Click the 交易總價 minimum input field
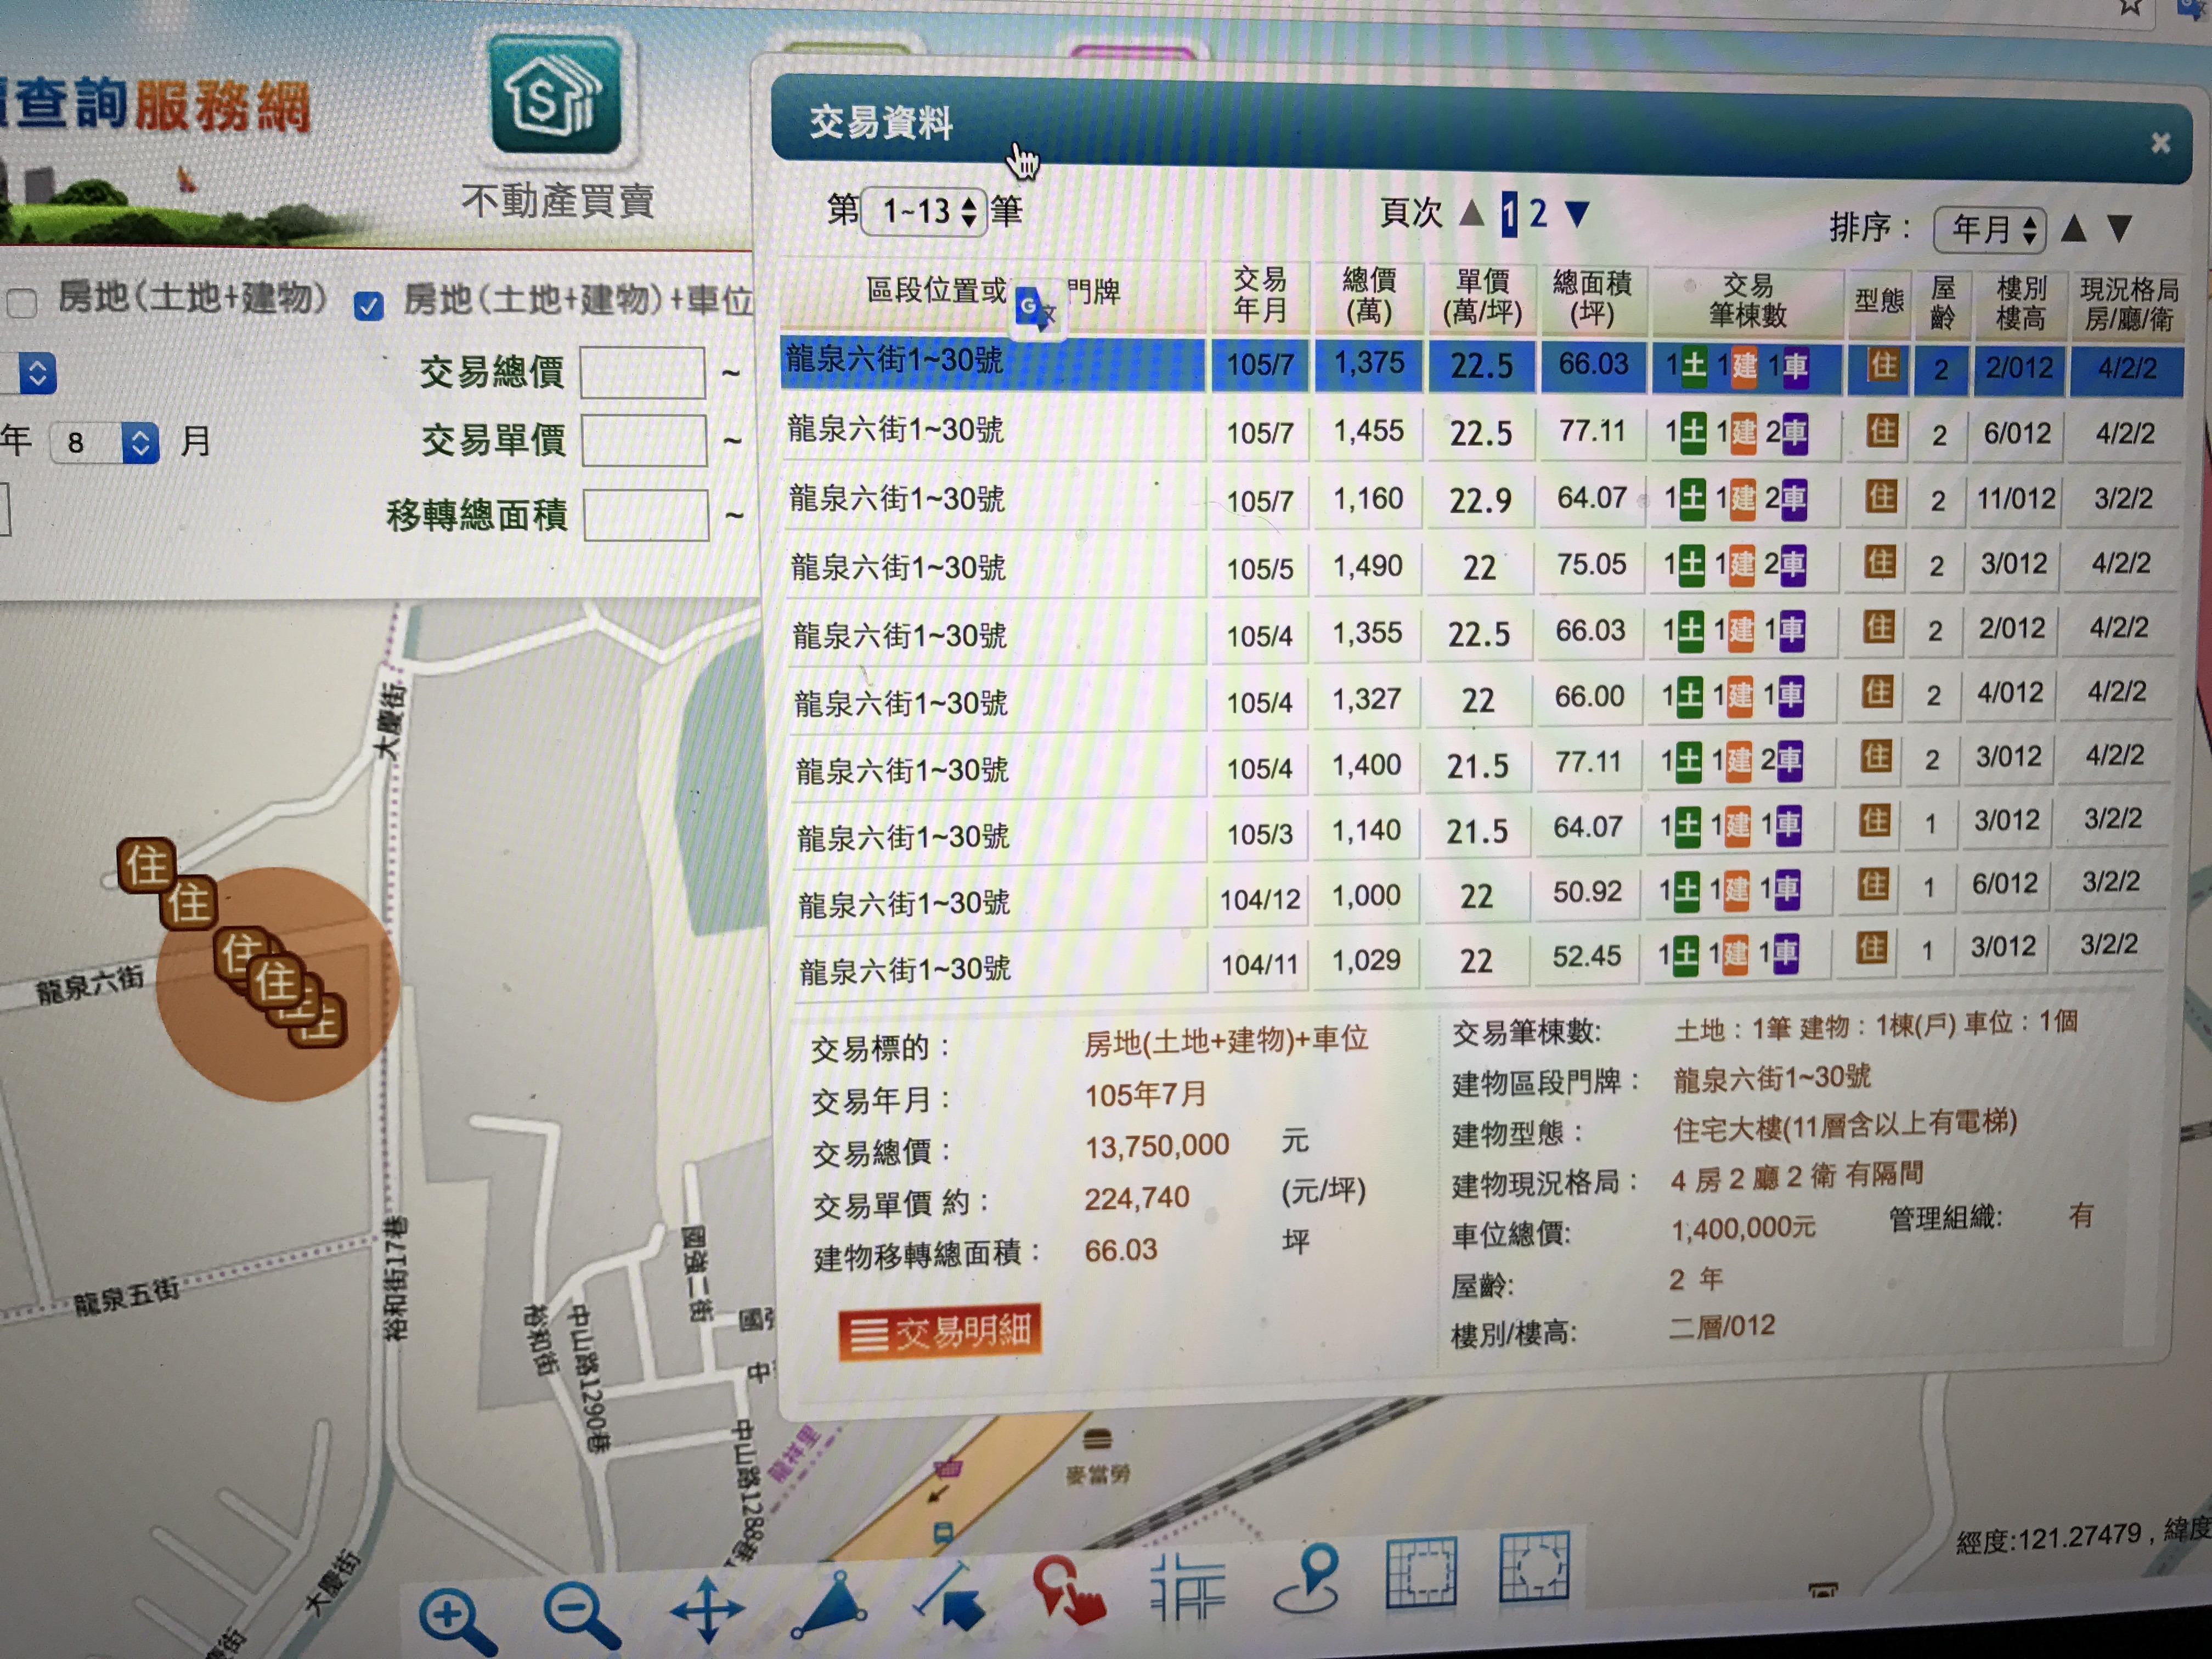The height and width of the screenshot is (1659, 2212). click(643, 373)
